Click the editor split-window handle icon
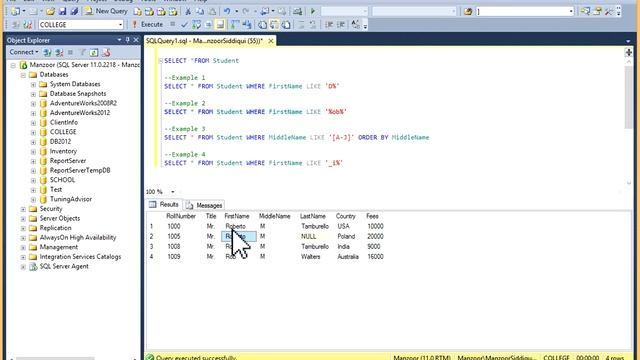640x360 pixels. [x=629, y=53]
